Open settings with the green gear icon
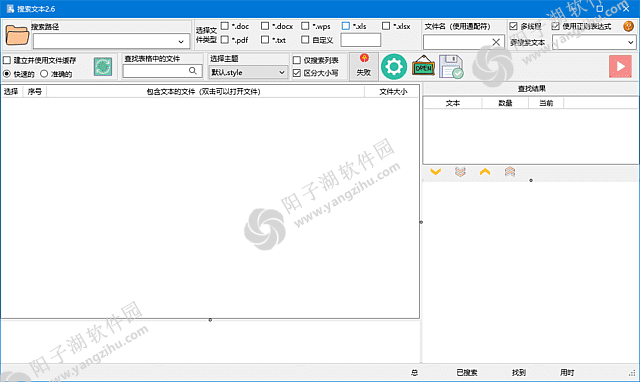640x382 pixels. coord(394,67)
